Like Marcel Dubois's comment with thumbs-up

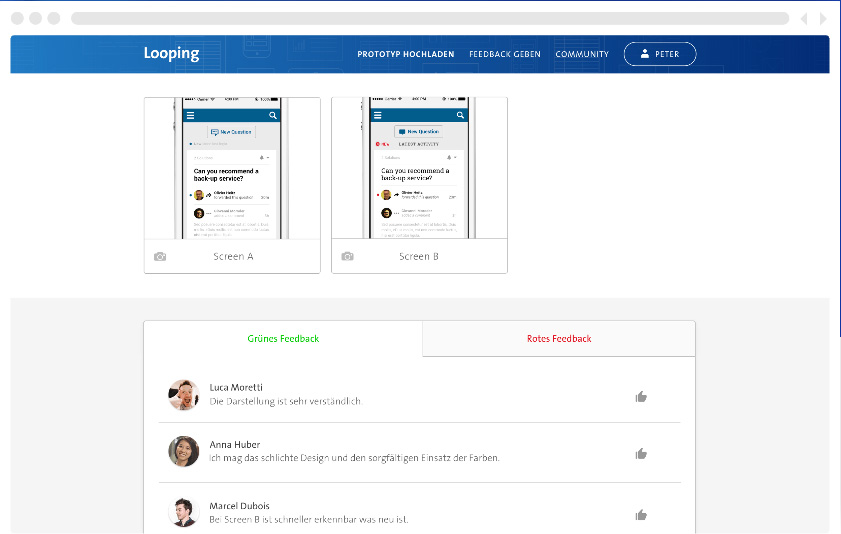point(641,515)
